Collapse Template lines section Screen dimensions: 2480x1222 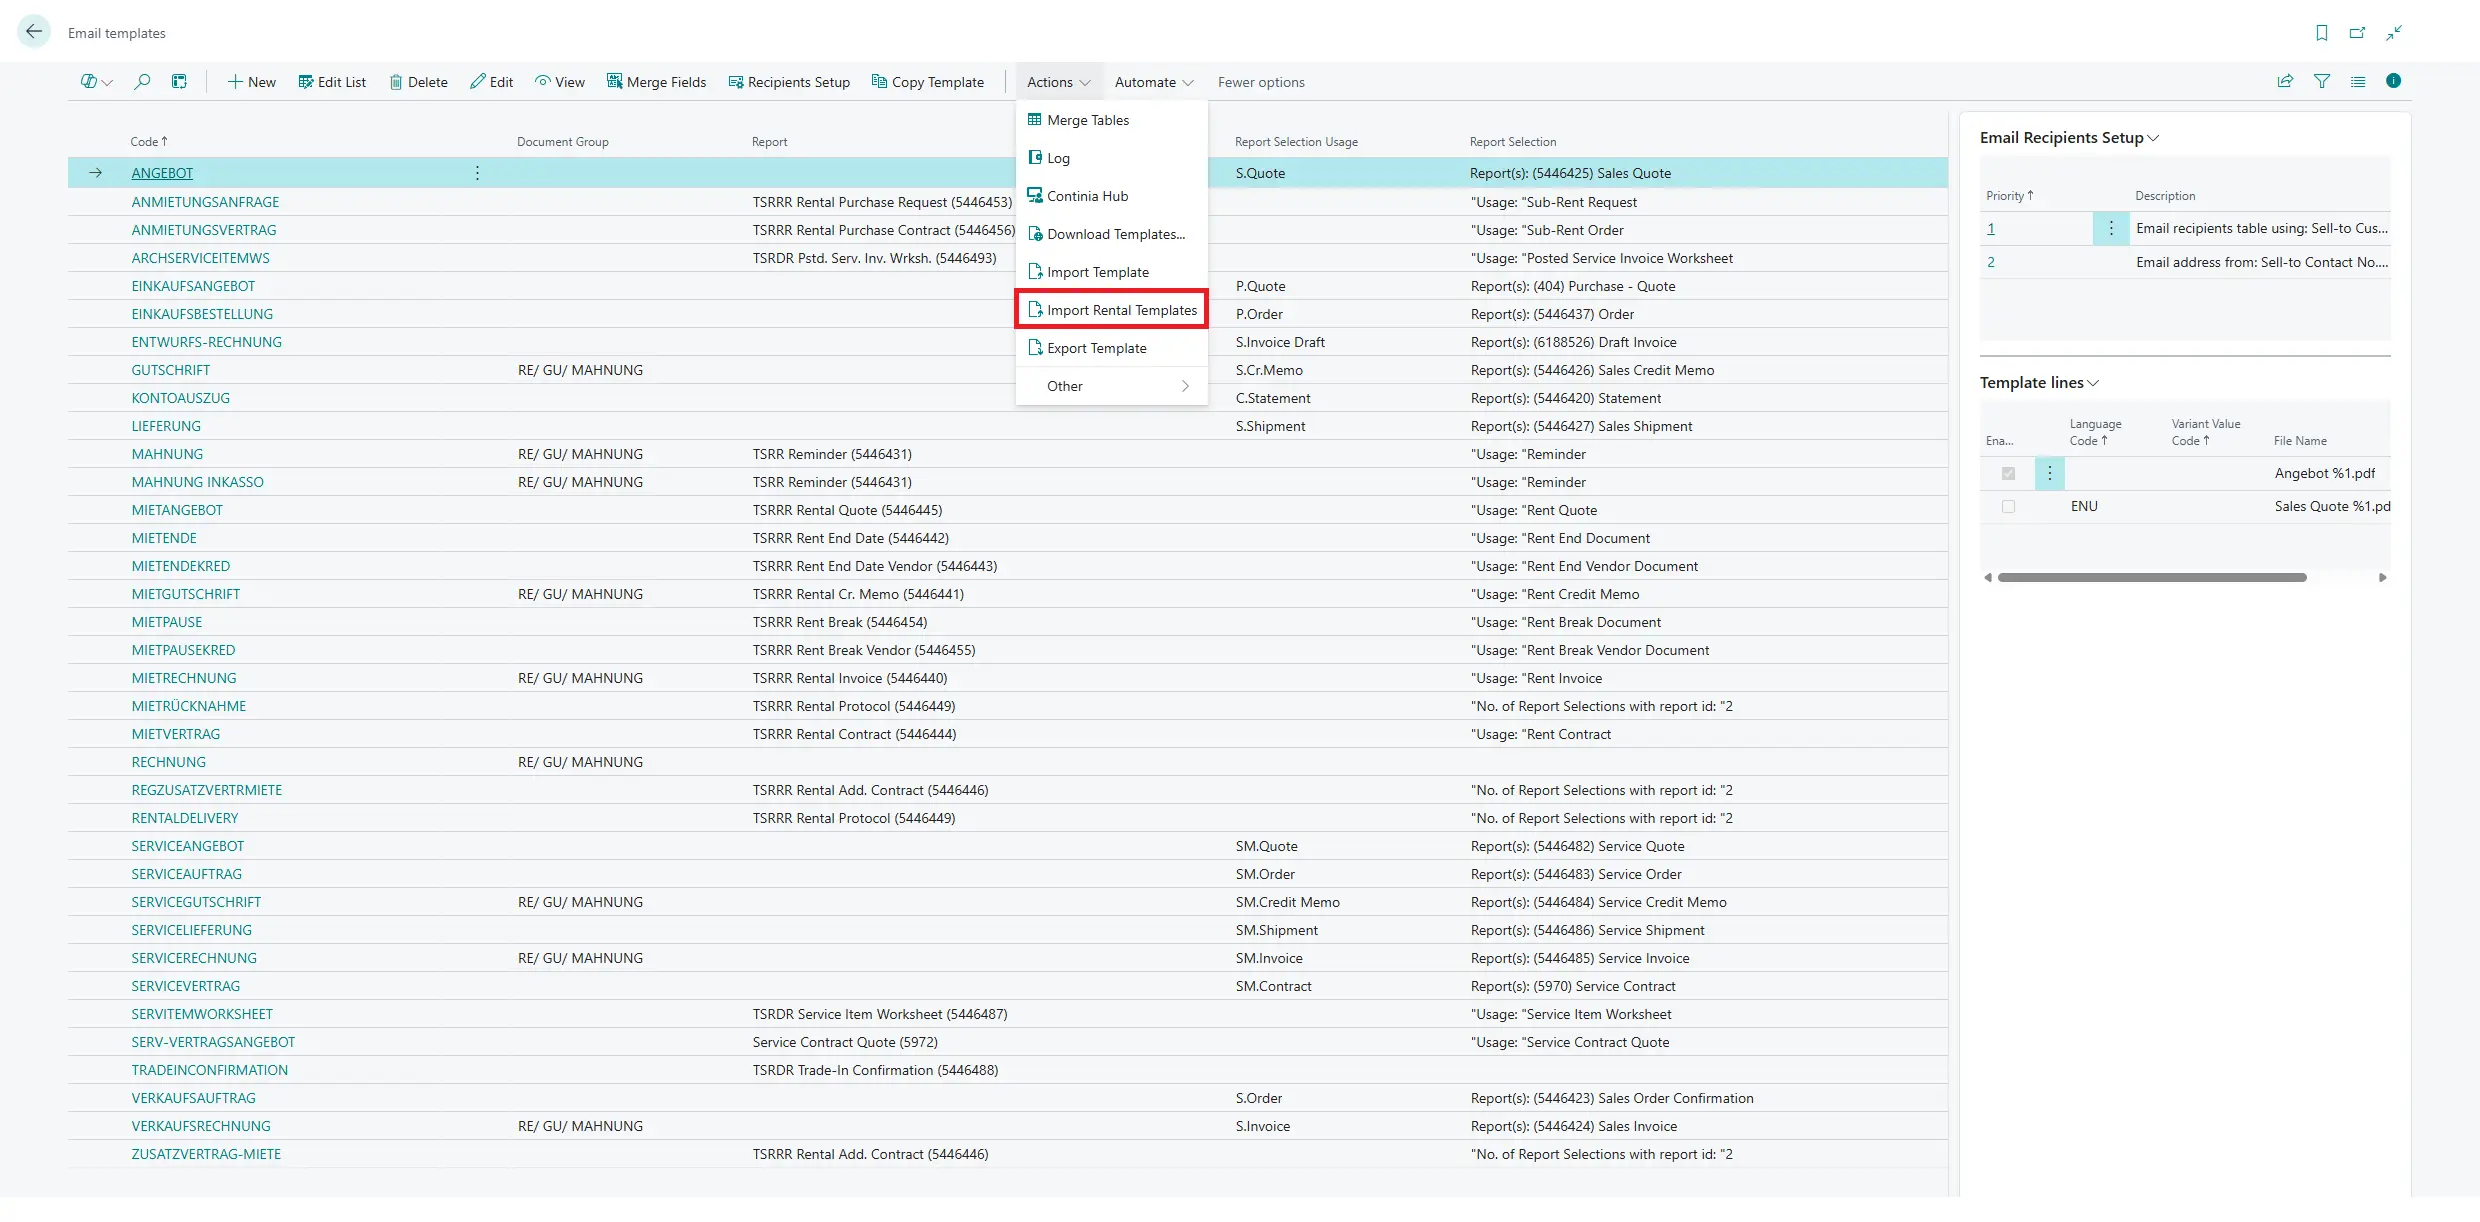click(2039, 383)
